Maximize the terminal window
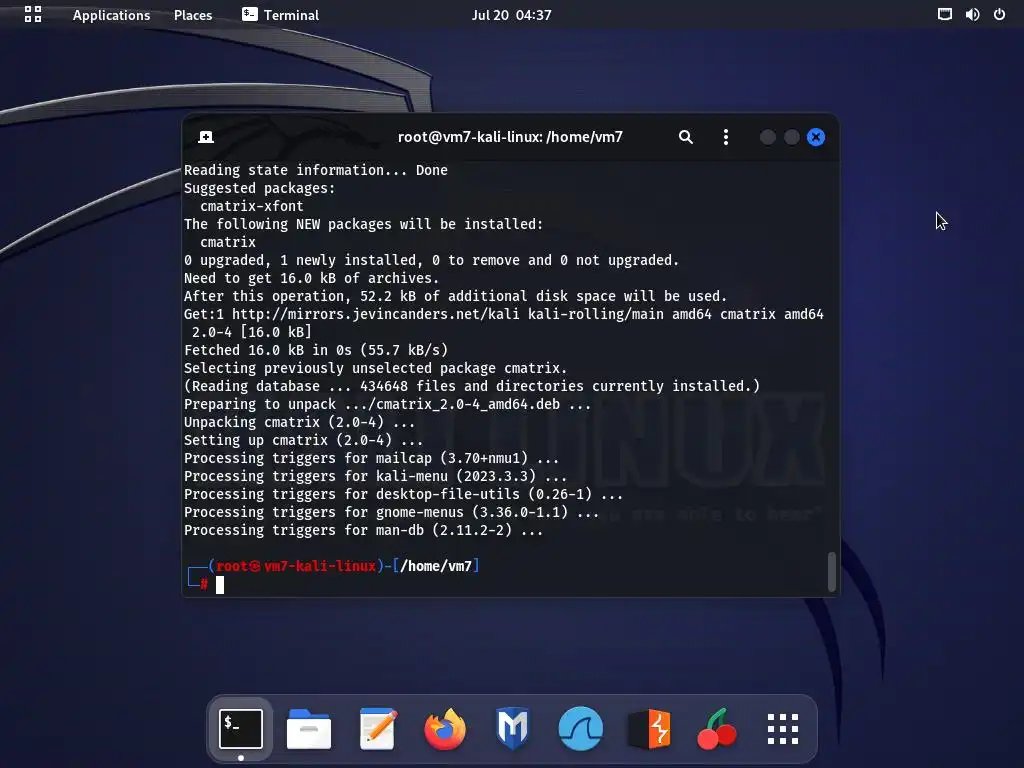Image resolution: width=1024 pixels, height=768 pixels. pyautogui.click(x=792, y=137)
